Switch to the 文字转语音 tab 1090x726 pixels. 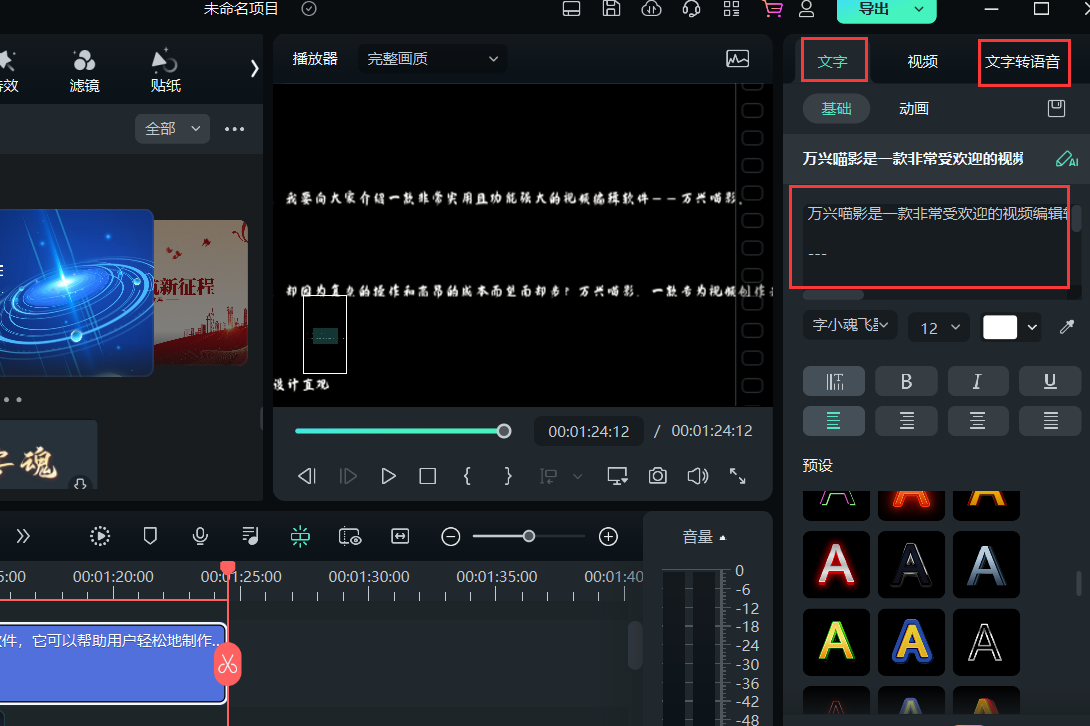click(x=1022, y=61)
